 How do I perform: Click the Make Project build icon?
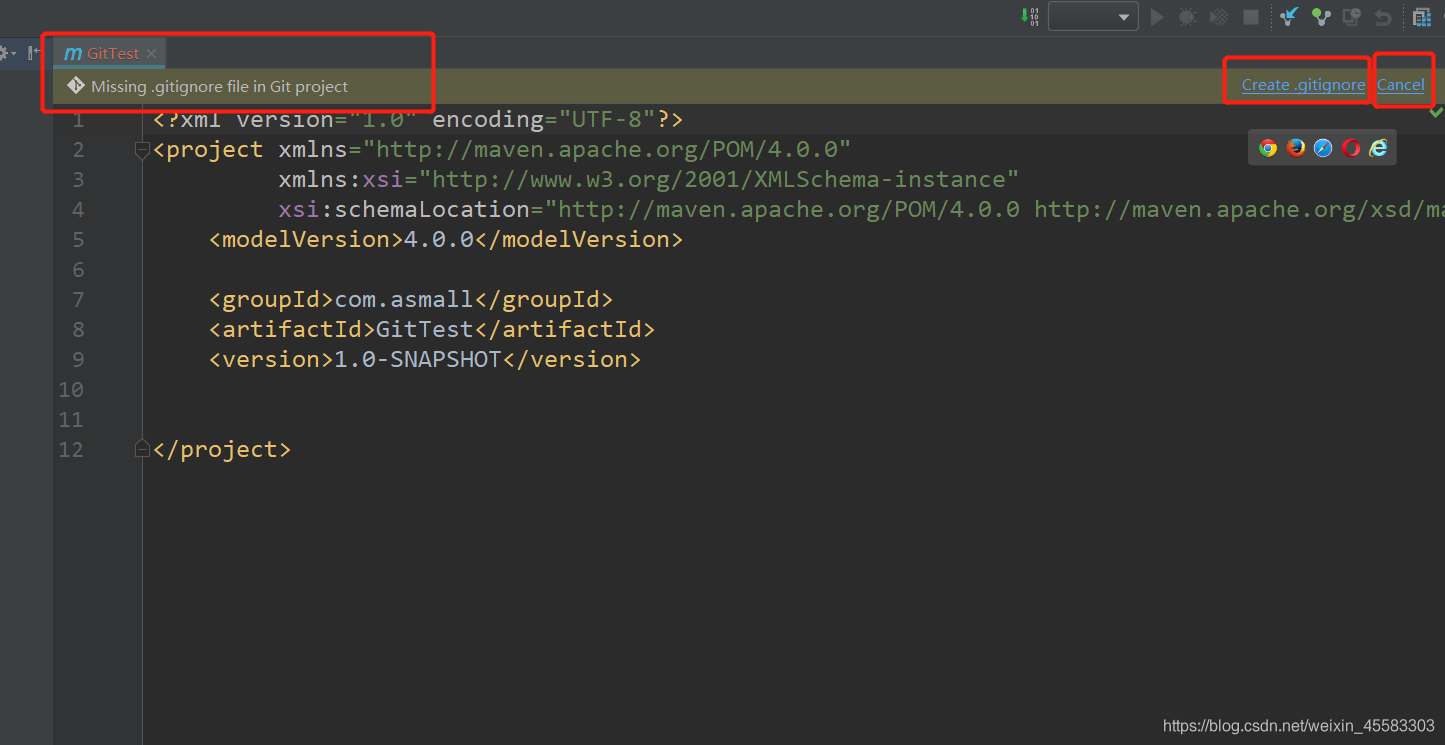pos(1030,16)
